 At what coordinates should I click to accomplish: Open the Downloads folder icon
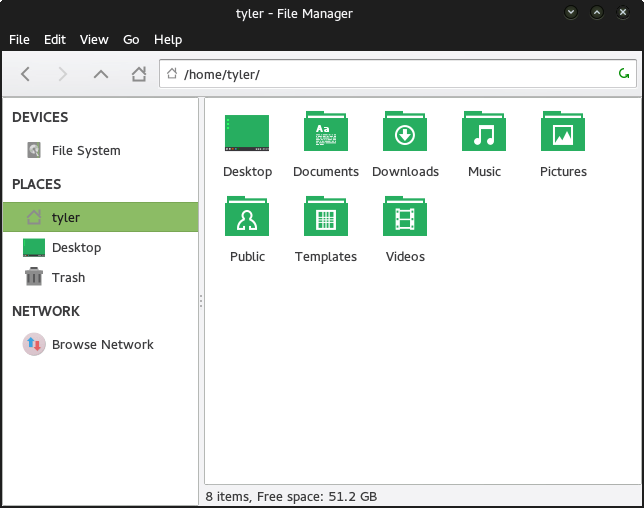pos(405,131)
